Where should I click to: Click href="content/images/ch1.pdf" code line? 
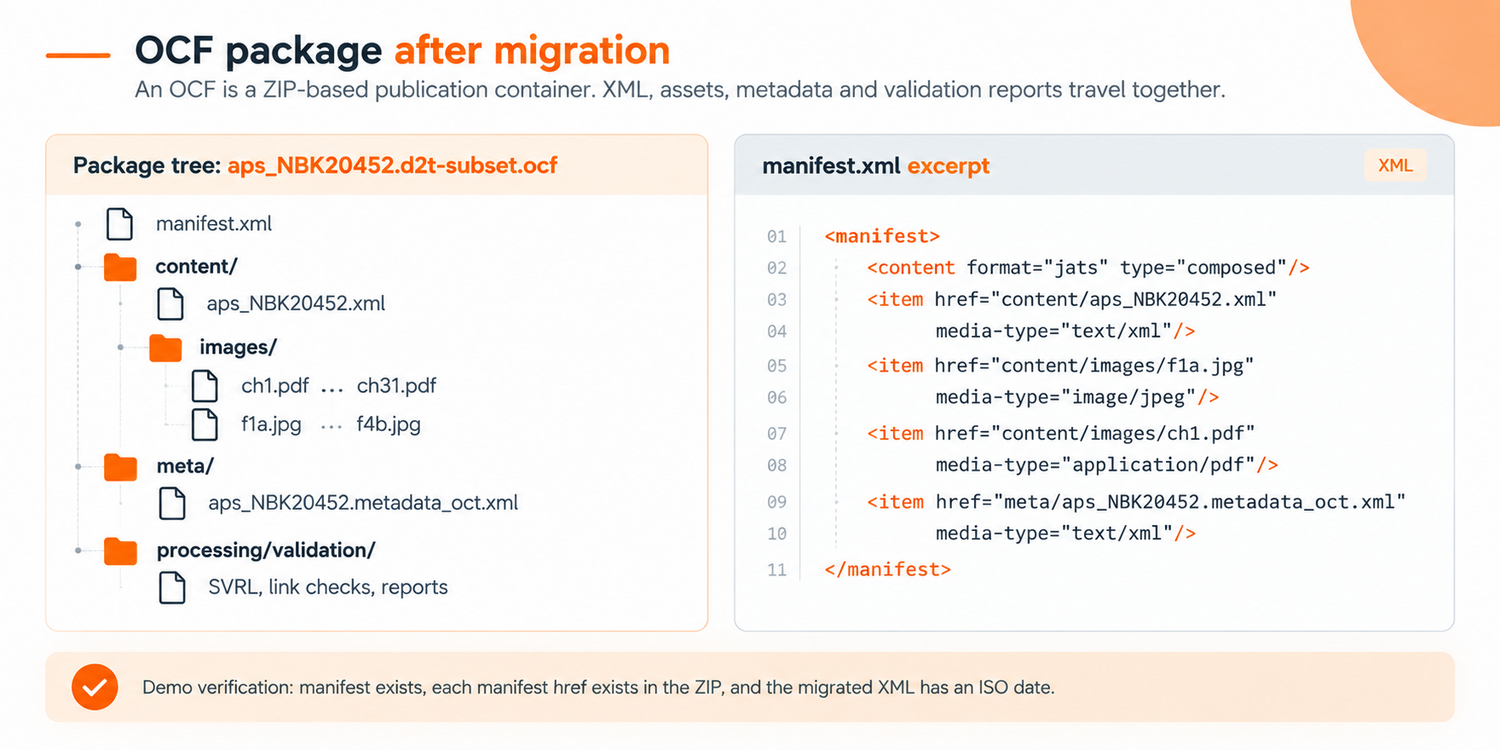tap(1060, 433)
